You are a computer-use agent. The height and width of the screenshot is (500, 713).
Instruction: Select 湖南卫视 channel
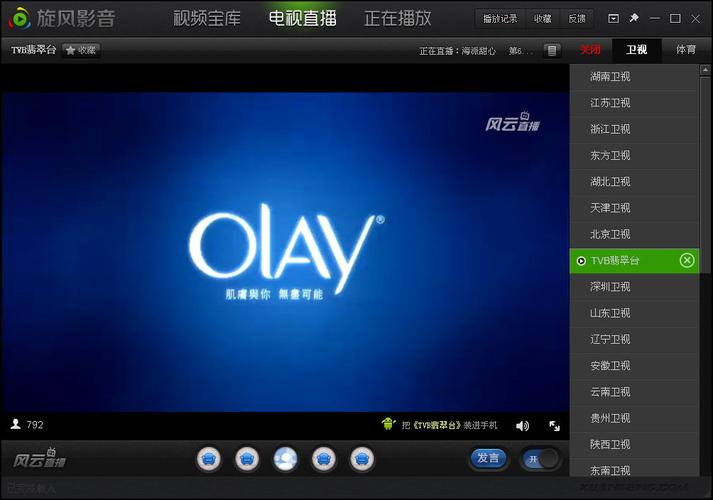634,77
